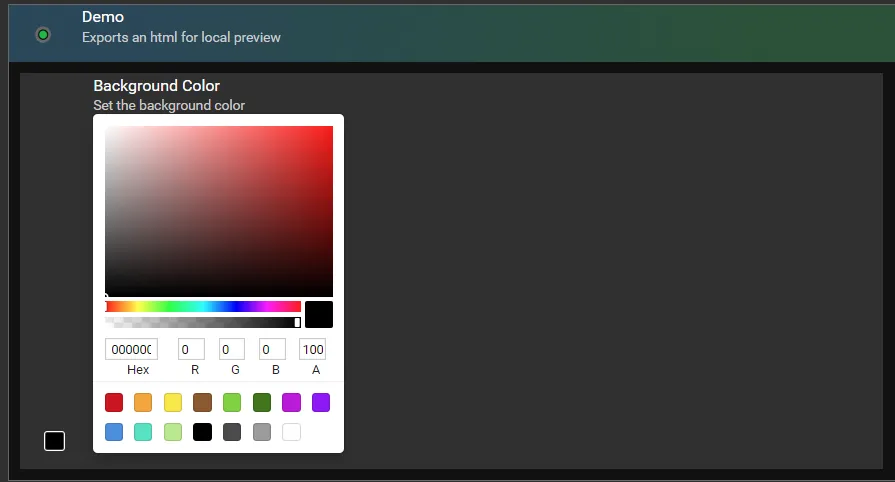Choose the magenta preset swatch

tap(291, 403)
